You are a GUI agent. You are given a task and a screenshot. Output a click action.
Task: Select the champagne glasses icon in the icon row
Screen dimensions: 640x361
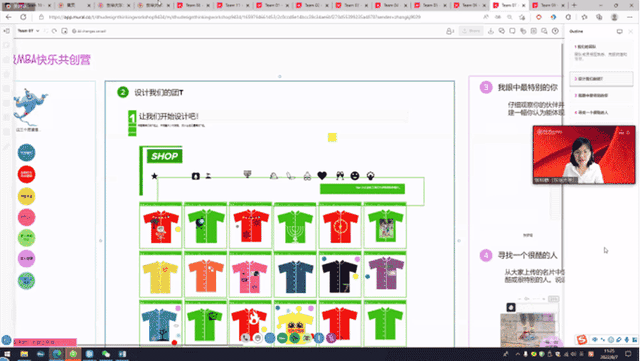tap(340, 176)
